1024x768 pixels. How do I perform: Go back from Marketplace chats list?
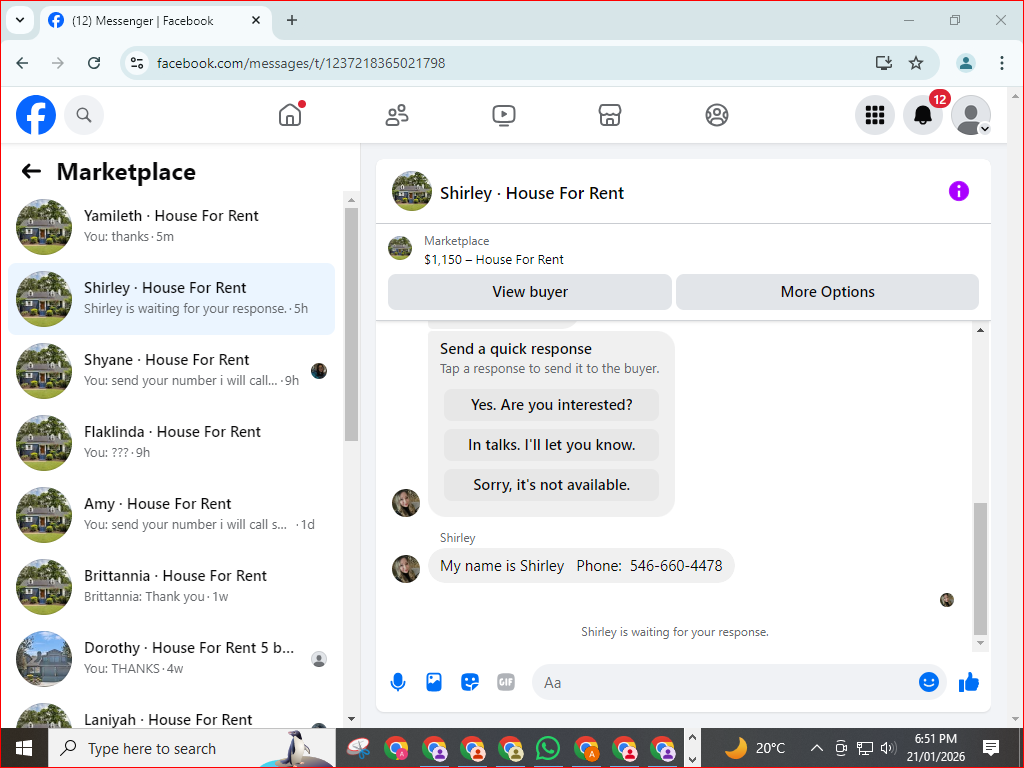[x=31, y=172]
